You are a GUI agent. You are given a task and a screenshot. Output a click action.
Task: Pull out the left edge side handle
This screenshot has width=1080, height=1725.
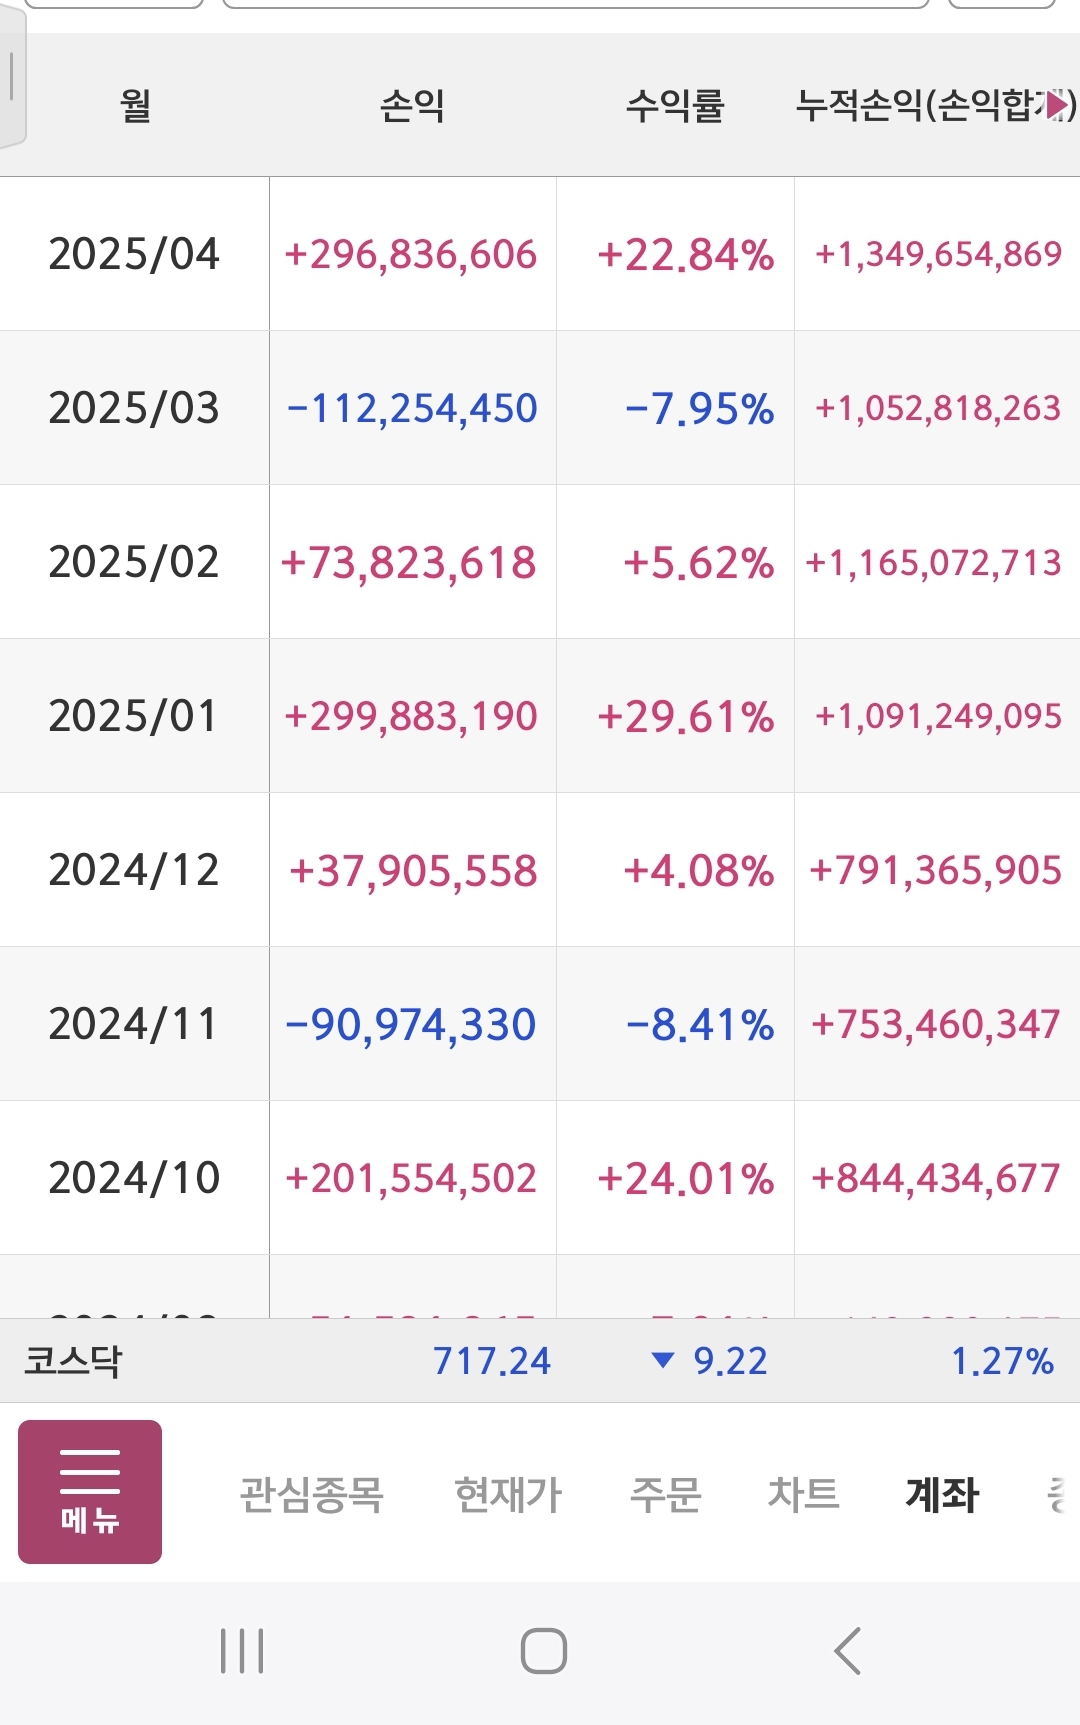pyautogui.click(x=11, y=78)
